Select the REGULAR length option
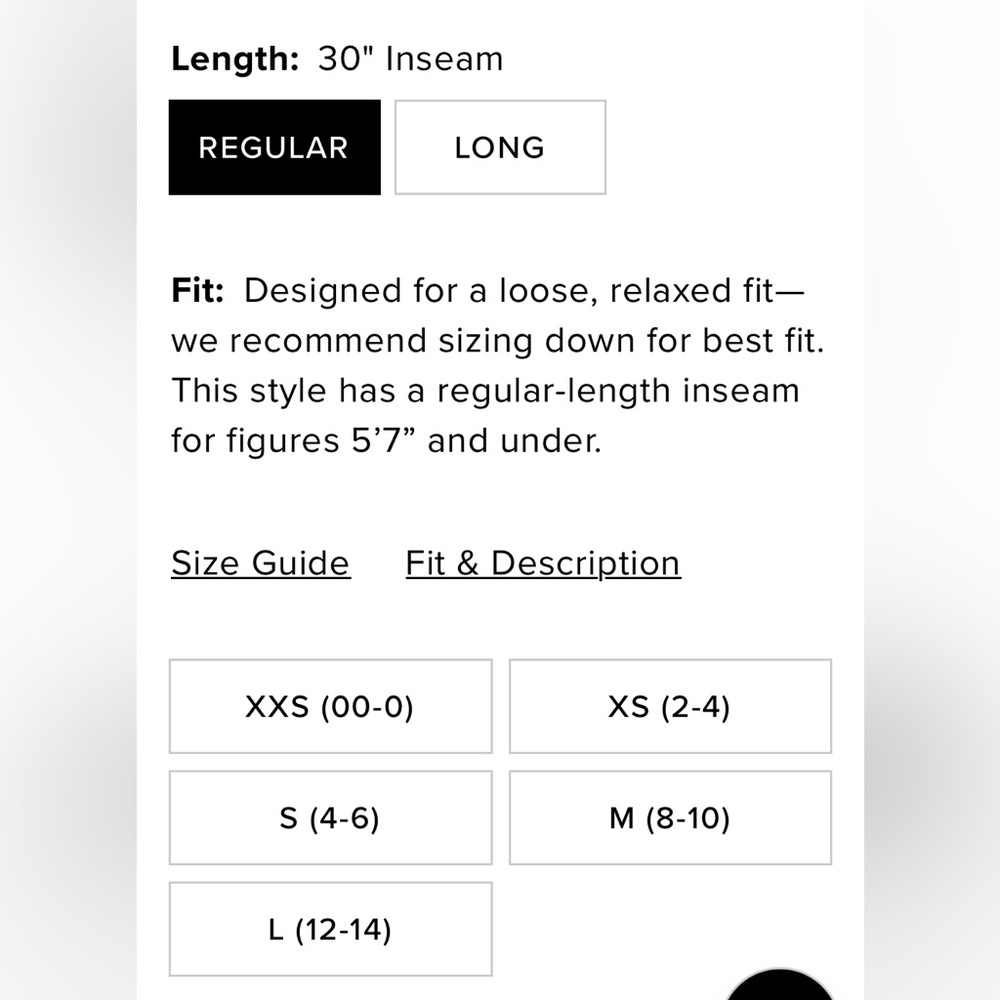This screenshot has height=1000, width=1000. click(x=275, y=147)
